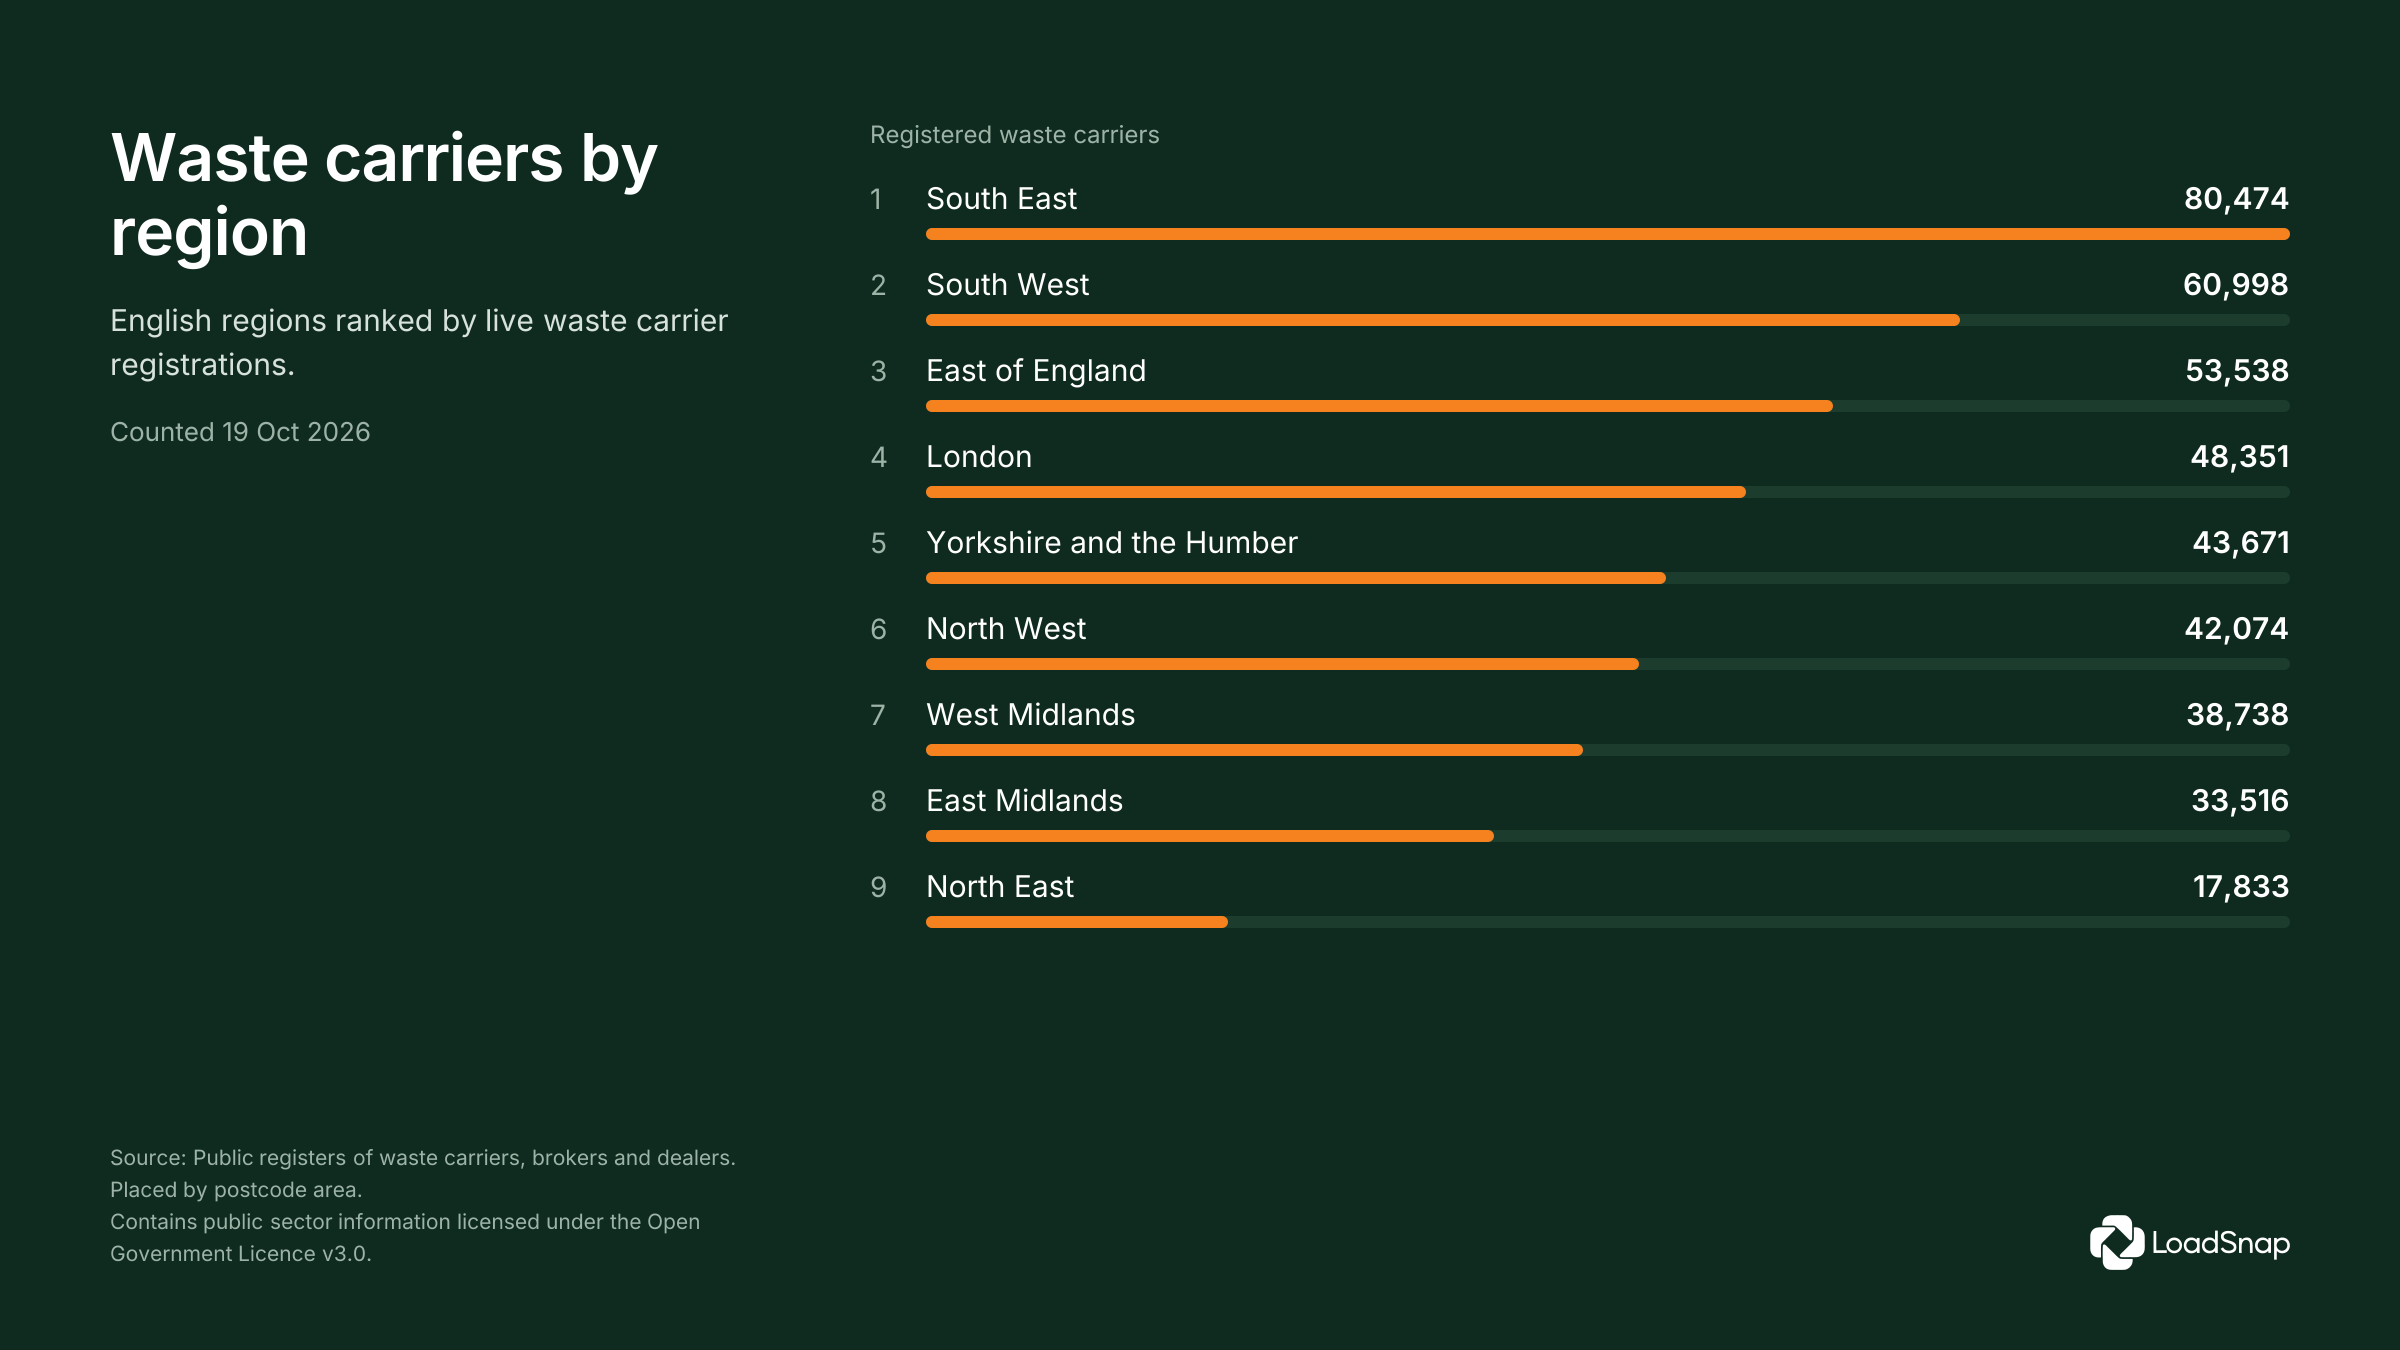Select the South West region label
The image size is (2400, 1350).
[1007, 285]
